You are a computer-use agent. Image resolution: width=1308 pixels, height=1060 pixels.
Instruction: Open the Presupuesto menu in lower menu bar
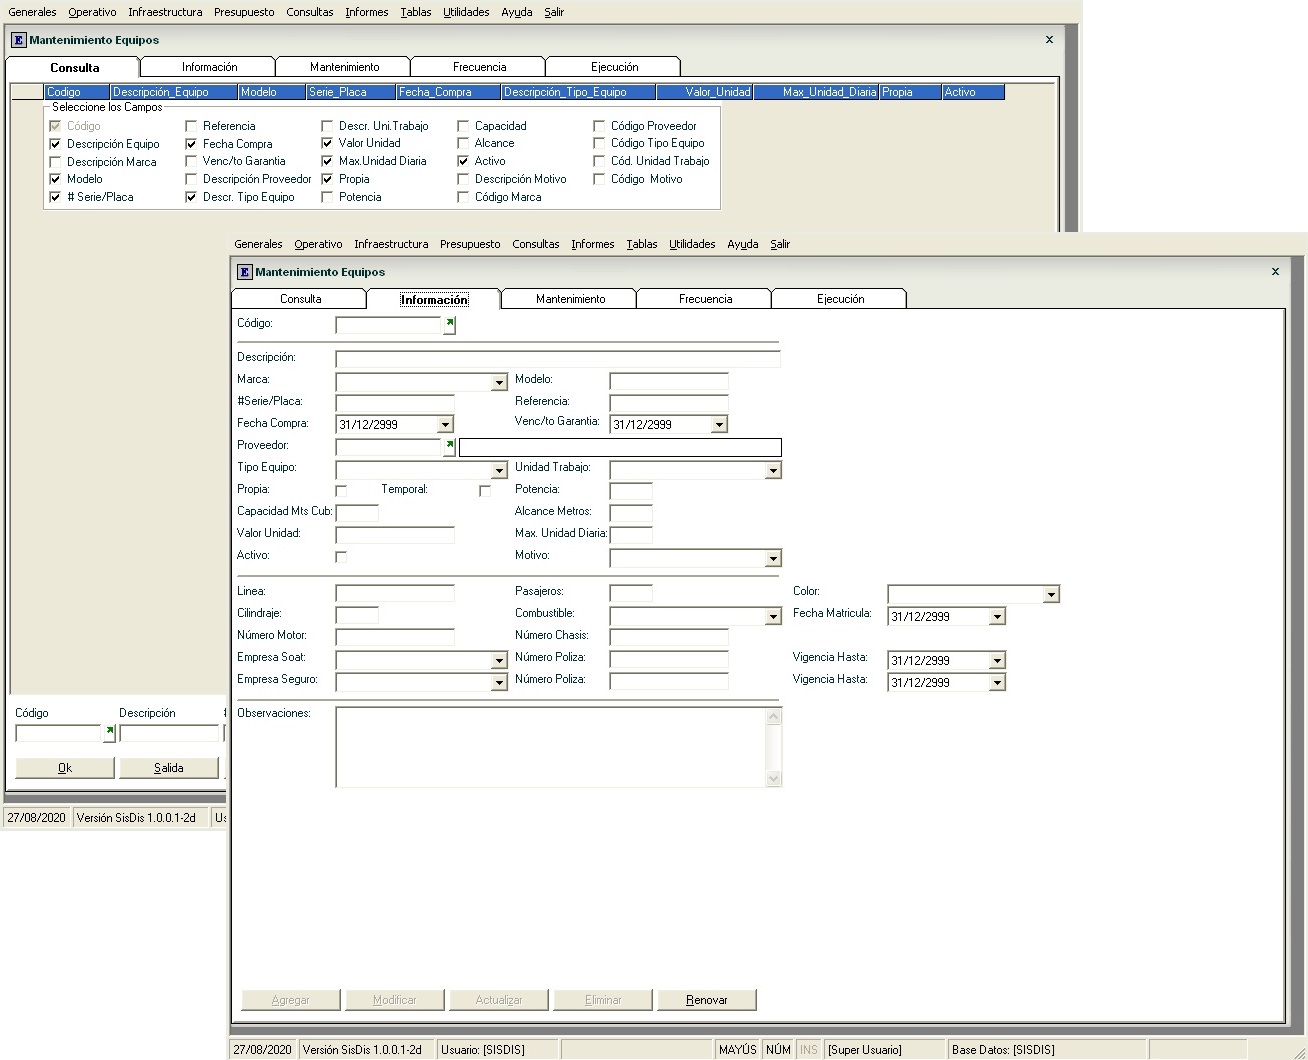[x=470, y=244]
